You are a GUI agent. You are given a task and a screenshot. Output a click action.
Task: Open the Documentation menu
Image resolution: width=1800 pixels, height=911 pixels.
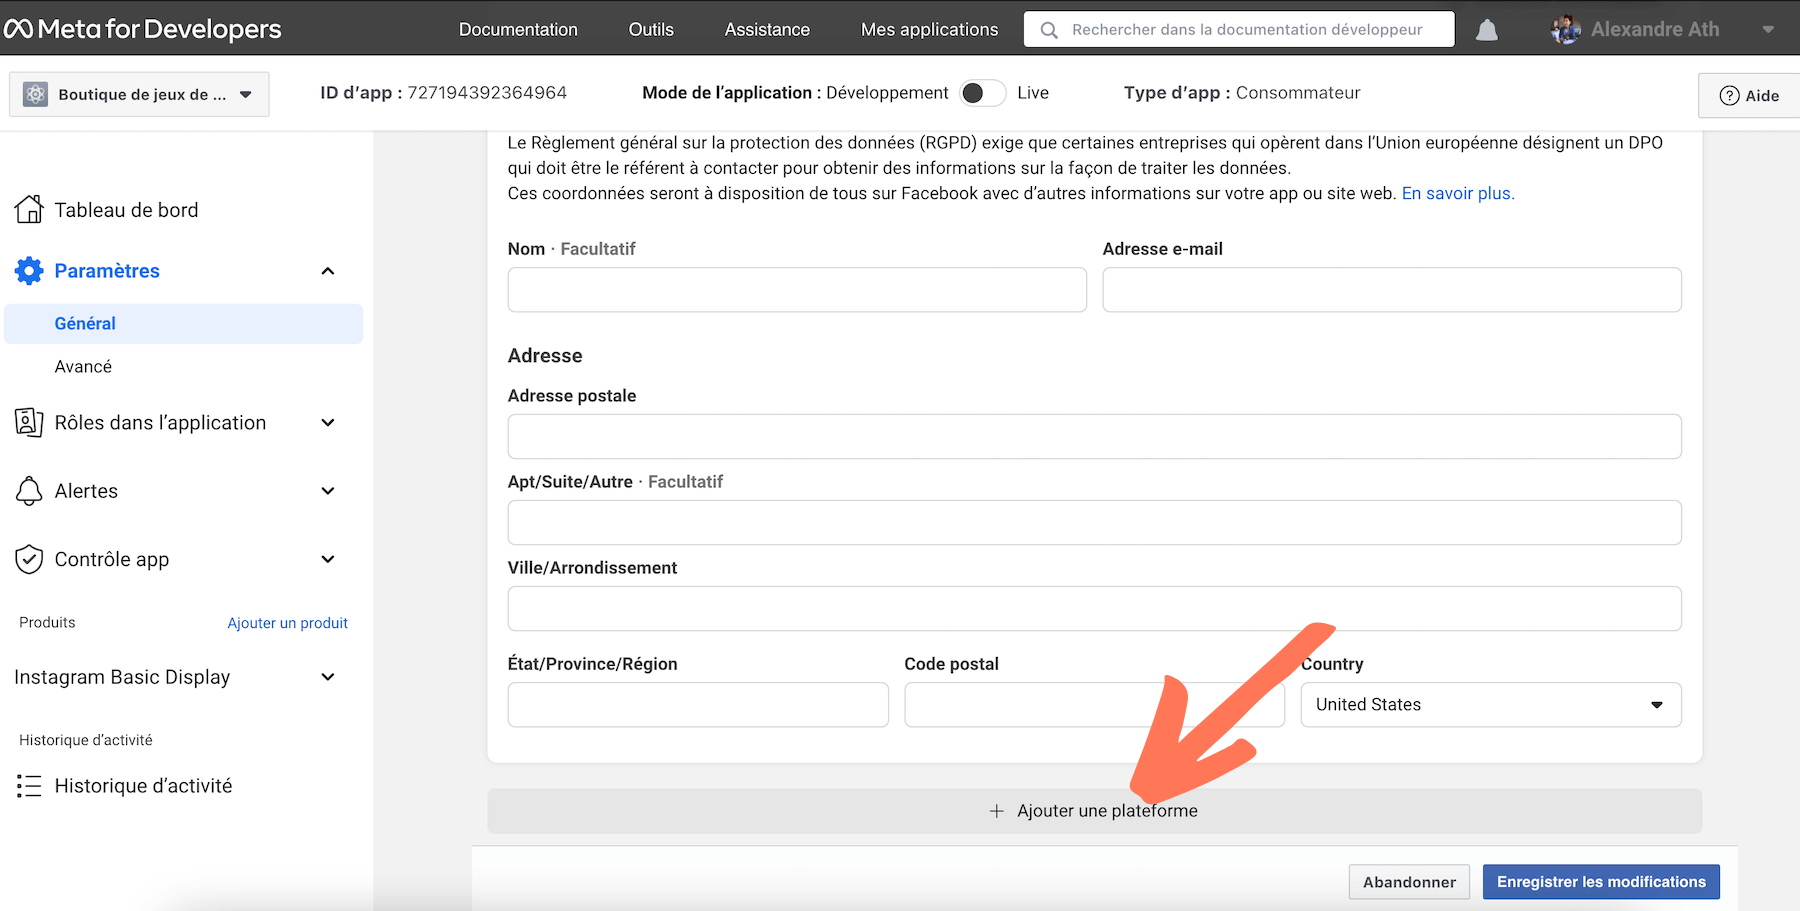pyautogui.click(x=518, y=30)
